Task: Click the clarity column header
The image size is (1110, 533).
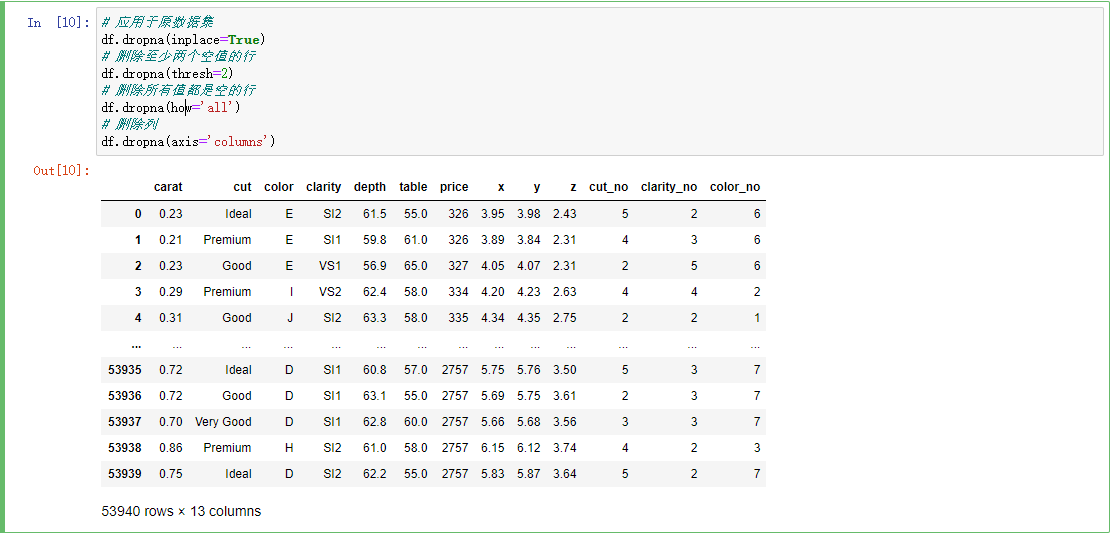Action: point(324,188)
